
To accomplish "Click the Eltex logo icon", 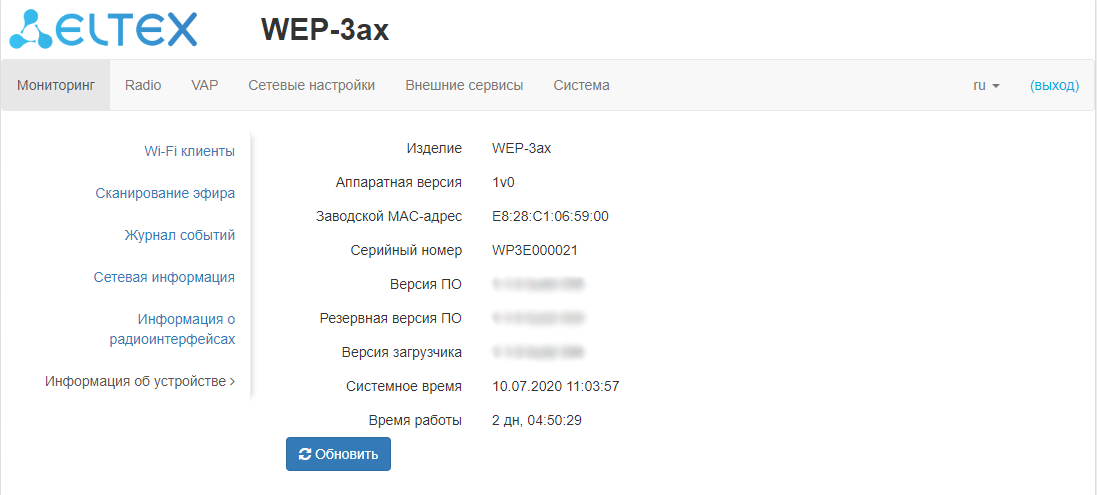I will click(x=30, y=29).
